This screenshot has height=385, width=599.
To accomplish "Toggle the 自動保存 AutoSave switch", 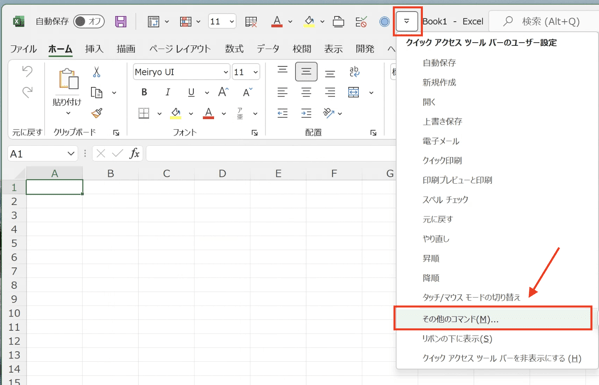I will coord(89,21).
